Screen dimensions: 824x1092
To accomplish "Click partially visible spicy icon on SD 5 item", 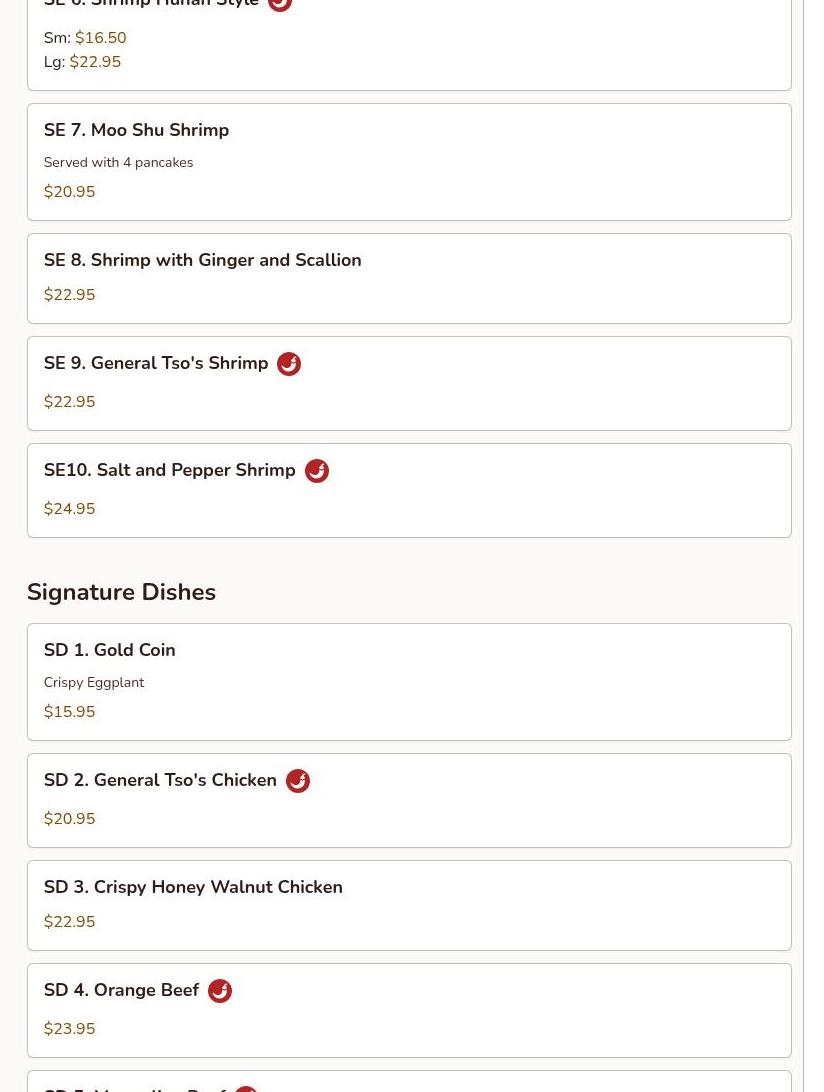I will pos(246,1089).
